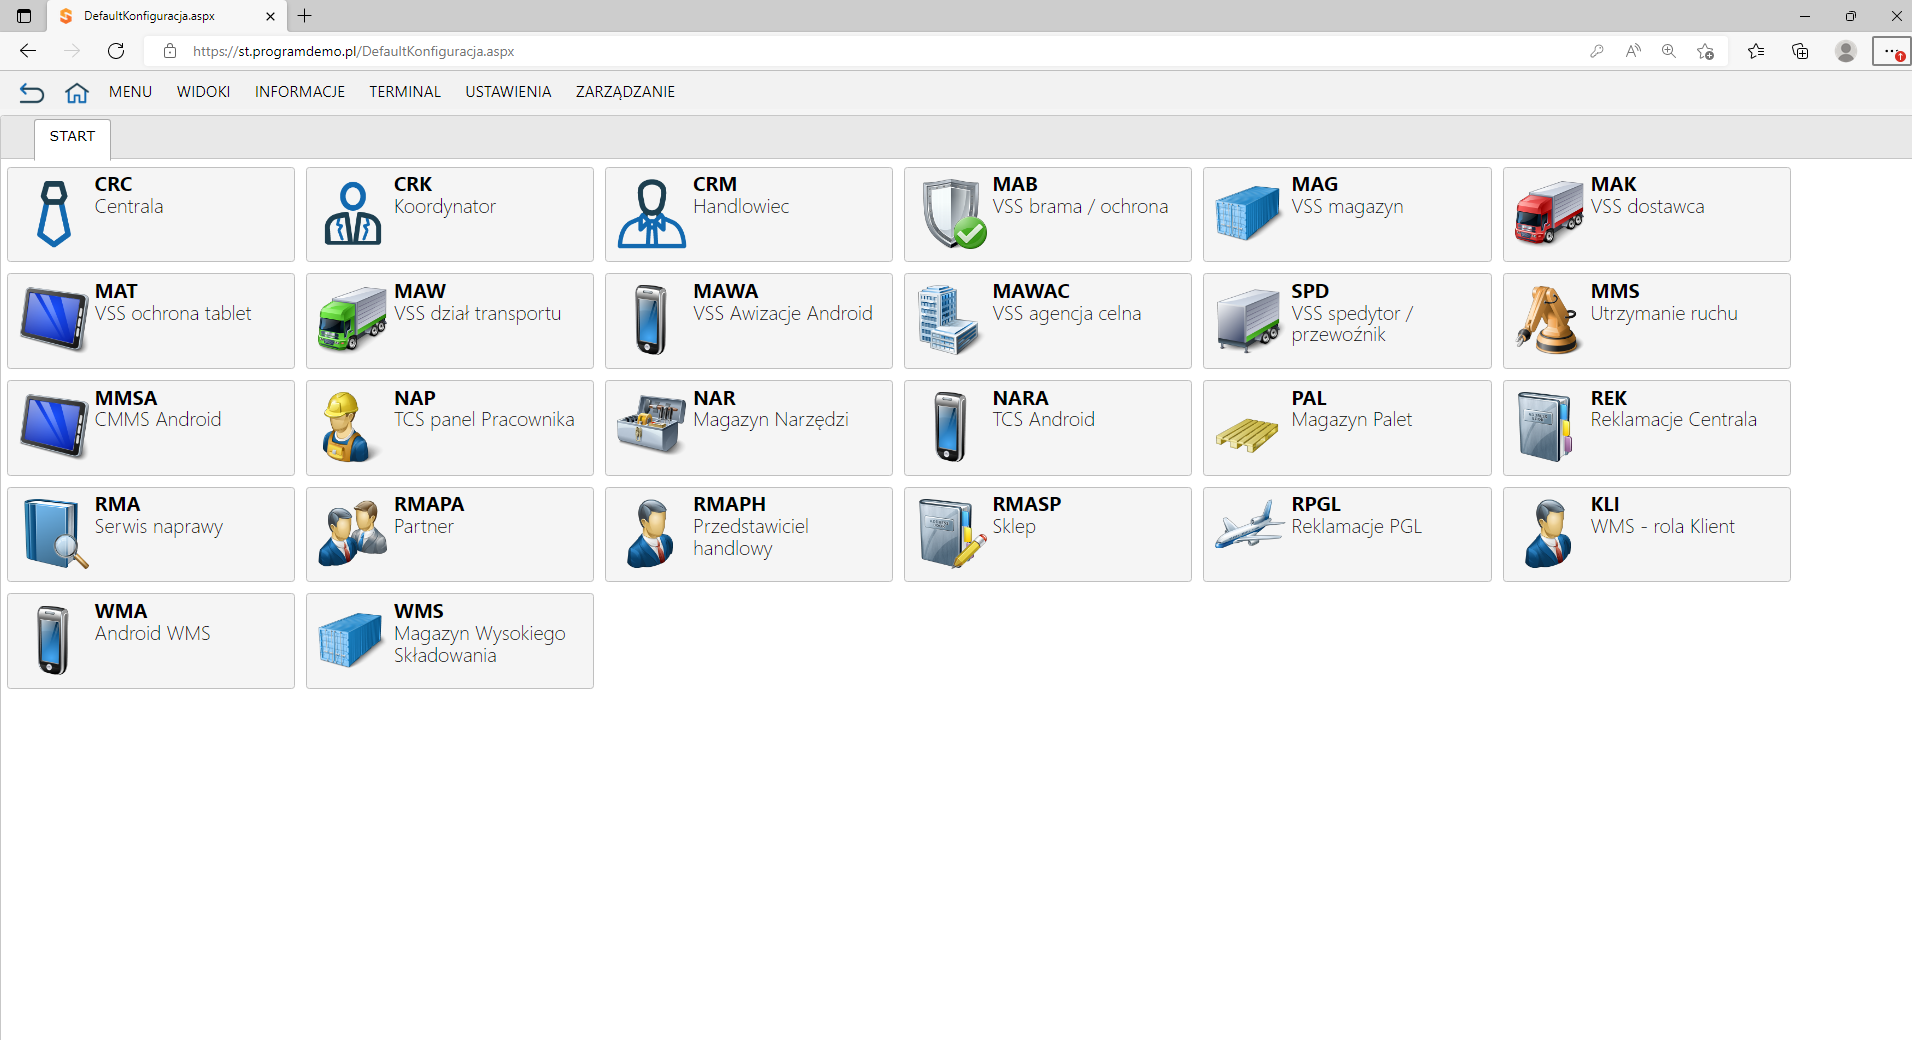Open the RPGL airplane icon
The height and width of the screenshot is (1040, 1912).
pyautogui.click(x=1248, y=525)
